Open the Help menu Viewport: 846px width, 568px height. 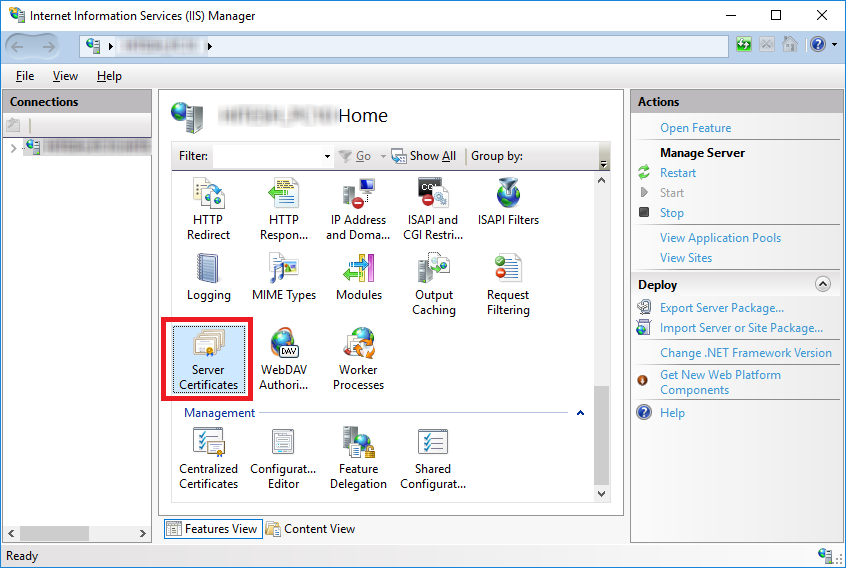point(109,76)
